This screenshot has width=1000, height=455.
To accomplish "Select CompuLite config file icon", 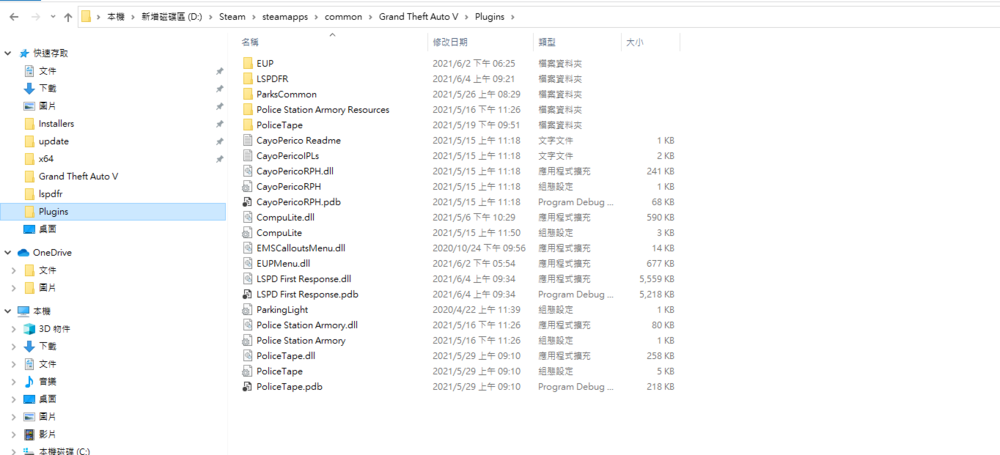I will pyautogui.click(x=248, y=233).
